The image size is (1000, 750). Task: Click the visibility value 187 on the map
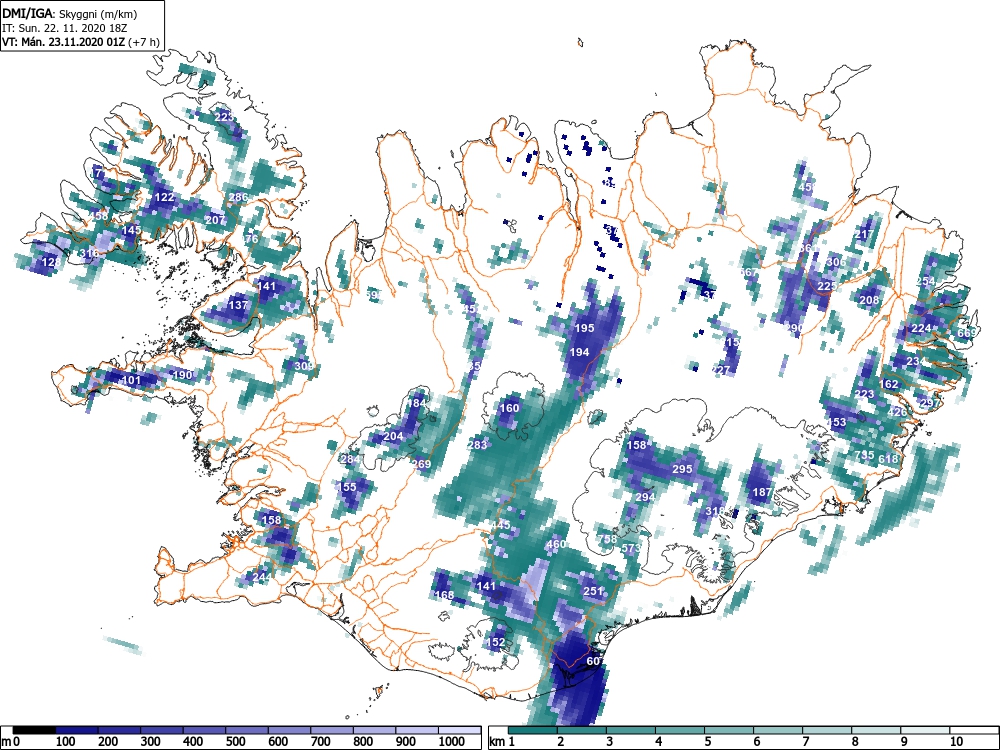point(762,492)
